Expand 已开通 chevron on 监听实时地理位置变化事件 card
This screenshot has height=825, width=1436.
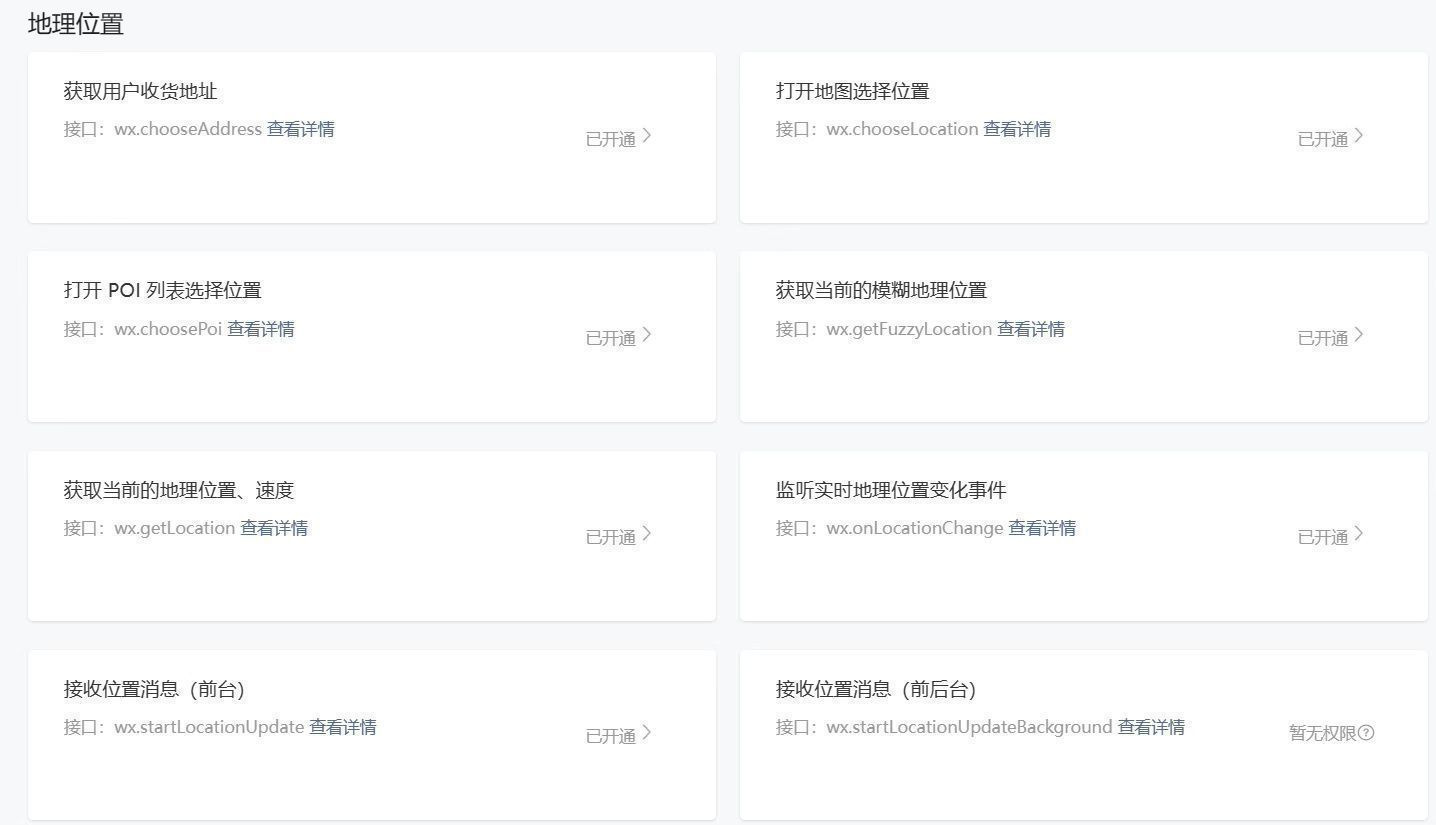click(x=1359, y=534)
